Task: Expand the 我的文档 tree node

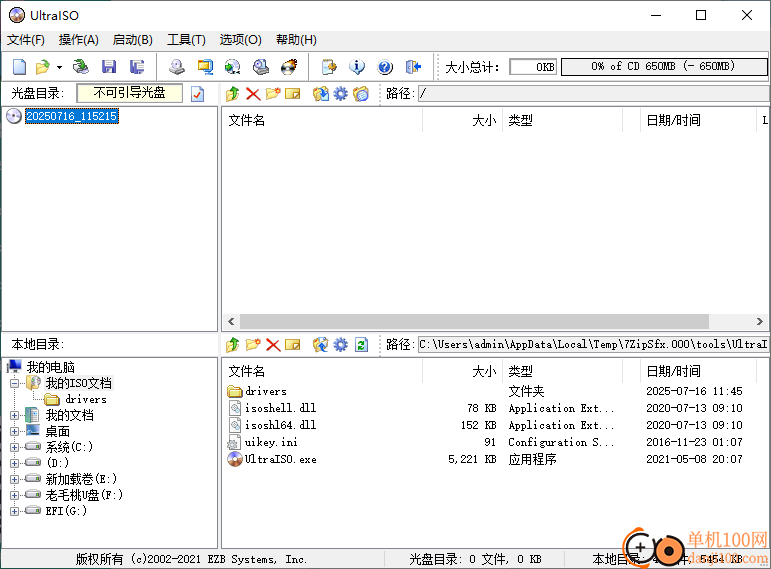Action: 15,416
